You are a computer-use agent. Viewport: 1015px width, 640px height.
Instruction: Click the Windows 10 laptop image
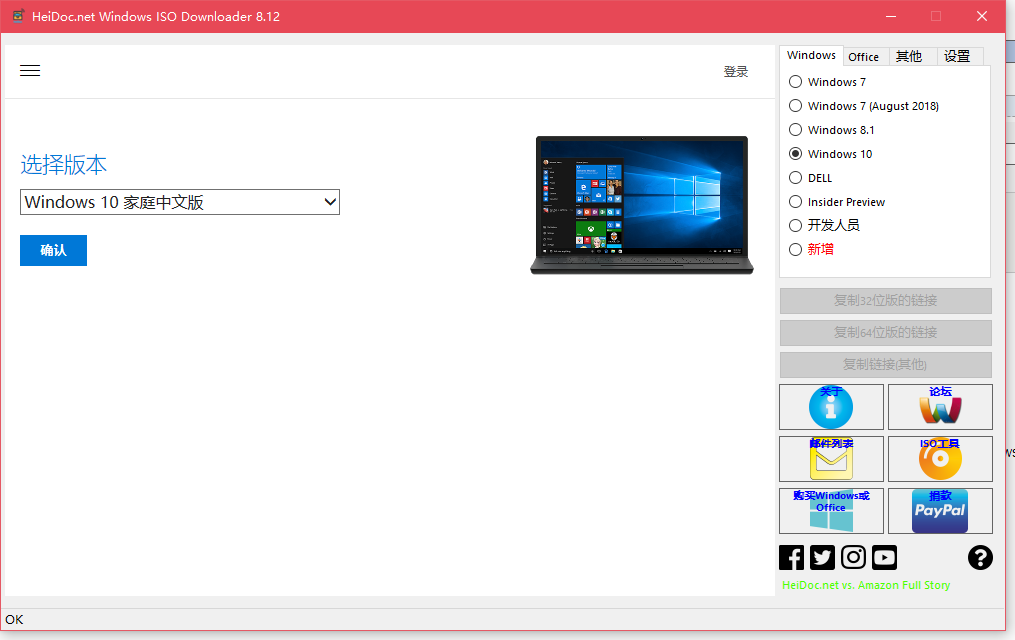(641, 205)
